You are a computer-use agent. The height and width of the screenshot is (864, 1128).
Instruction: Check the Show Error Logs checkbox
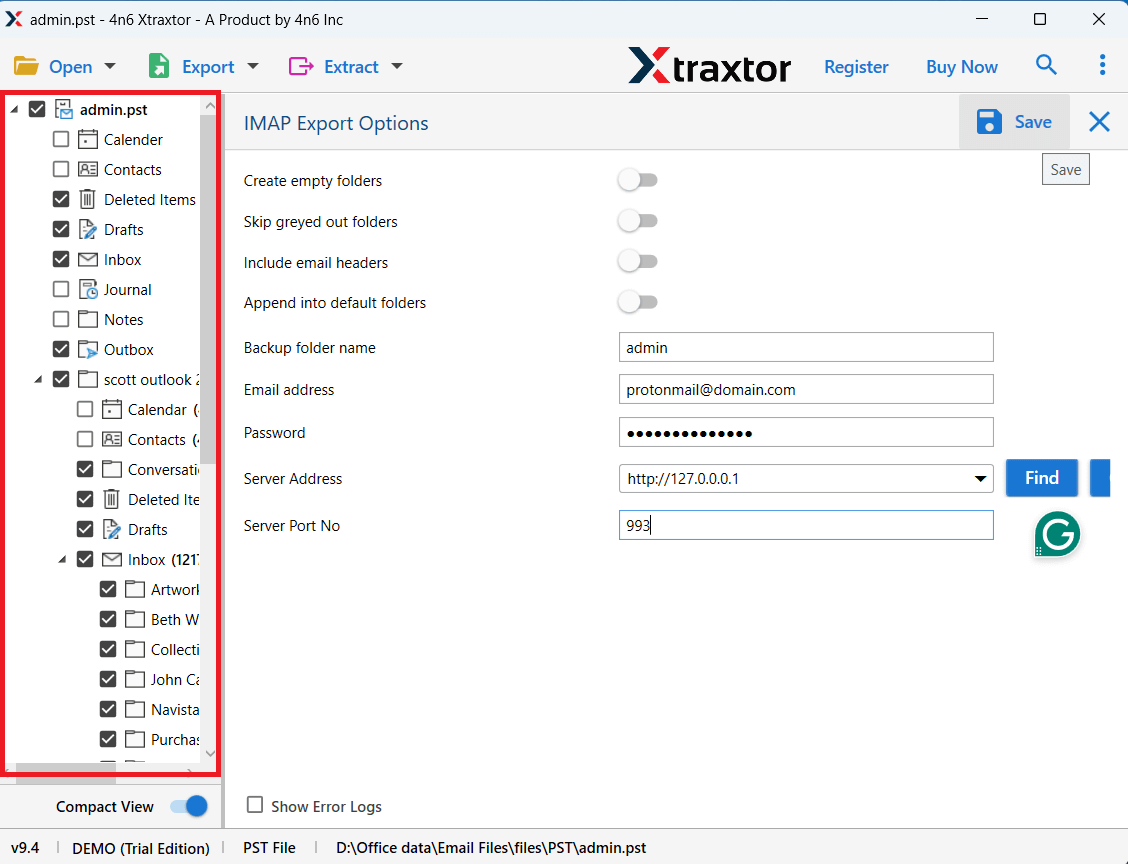coord(256,806)
